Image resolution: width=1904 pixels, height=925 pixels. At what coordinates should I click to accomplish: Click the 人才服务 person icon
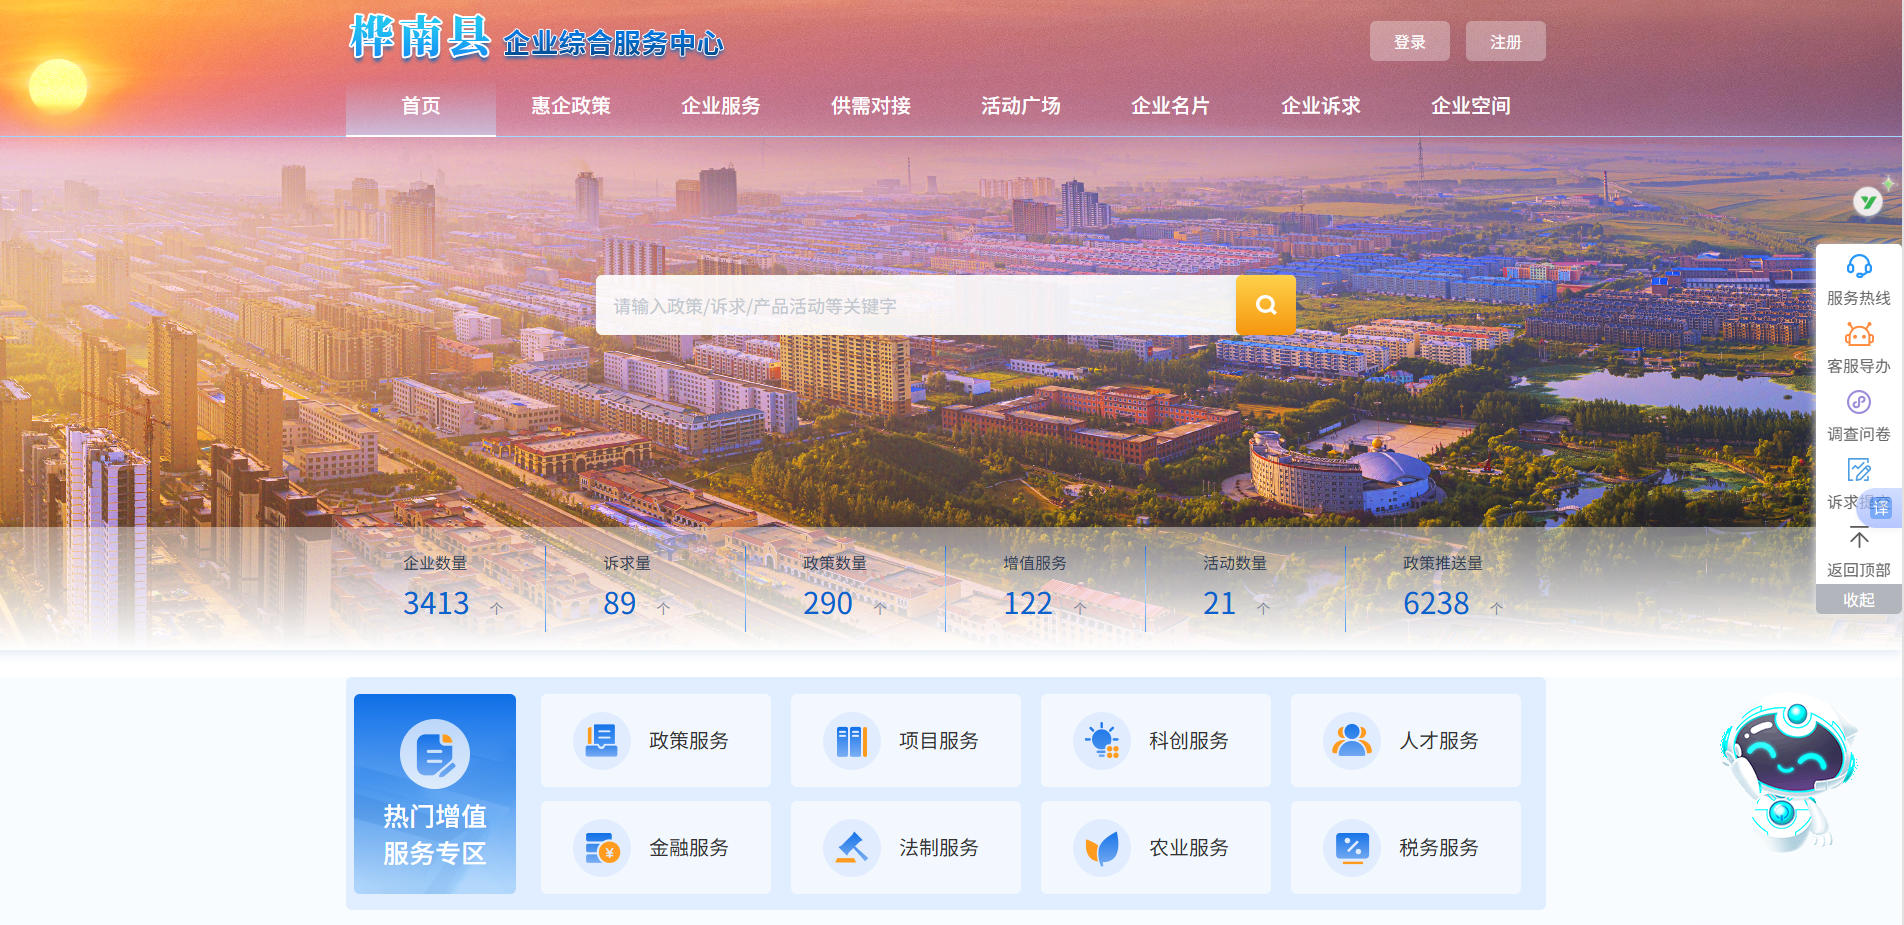[1351, 741]
